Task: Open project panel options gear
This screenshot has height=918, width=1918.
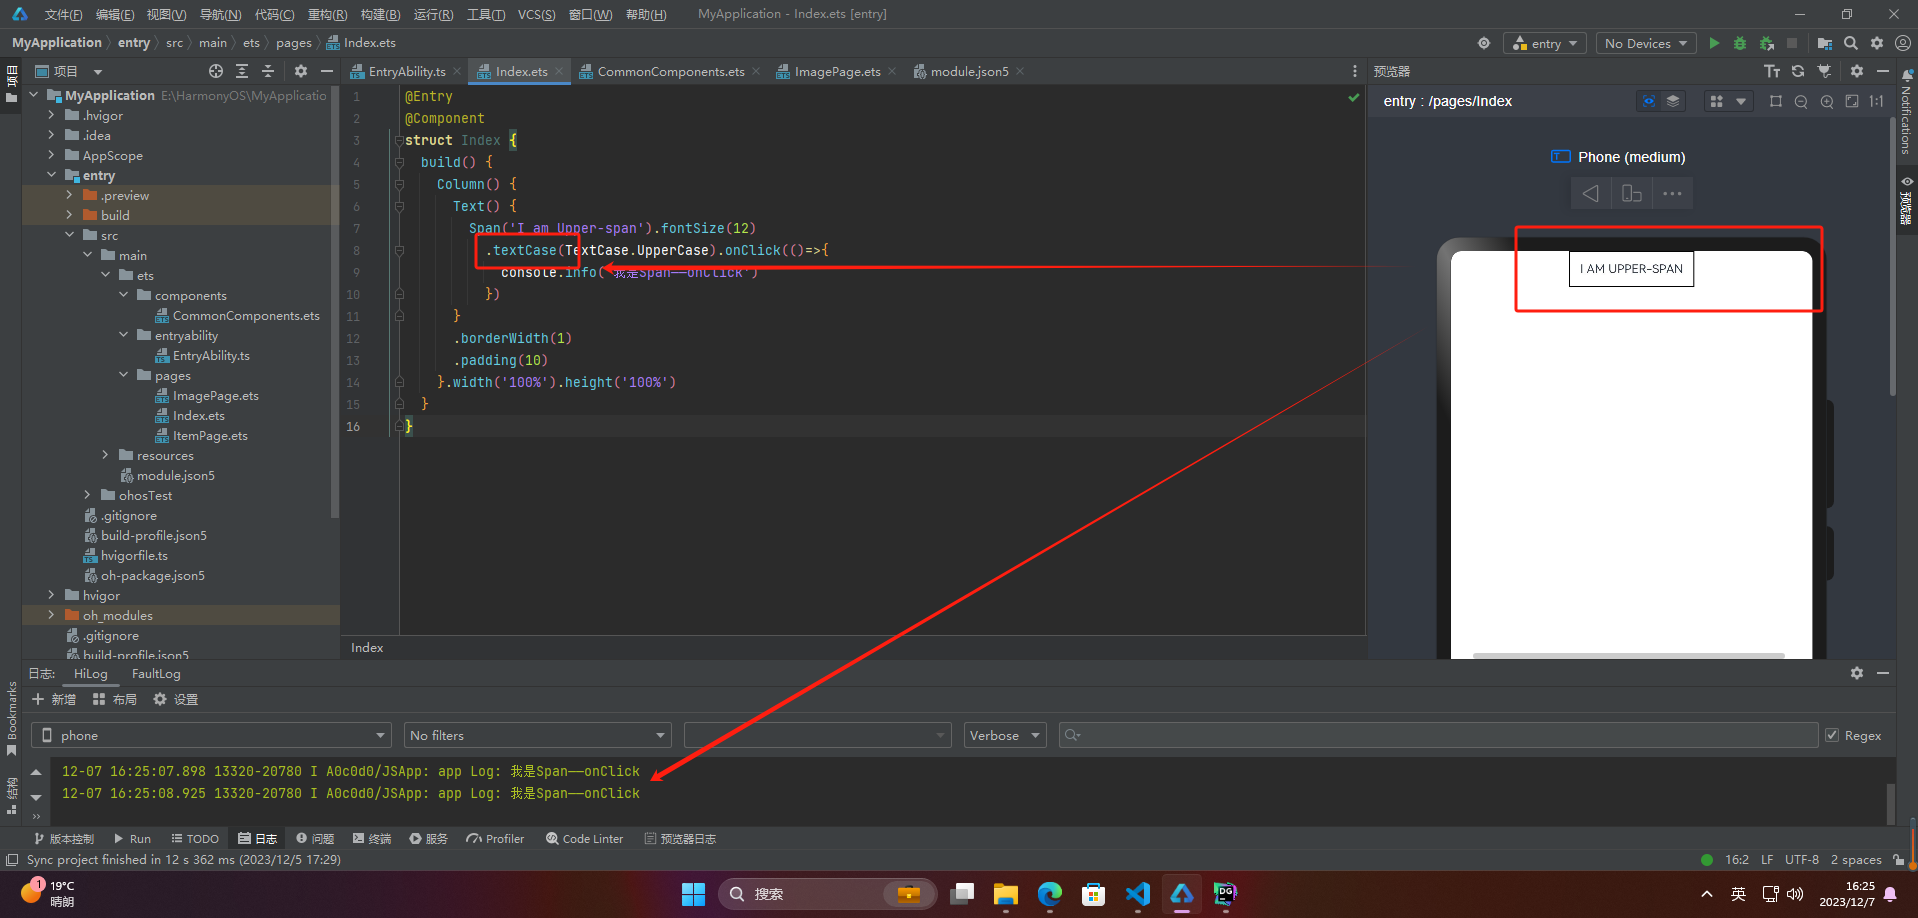Action: [301, 71]
